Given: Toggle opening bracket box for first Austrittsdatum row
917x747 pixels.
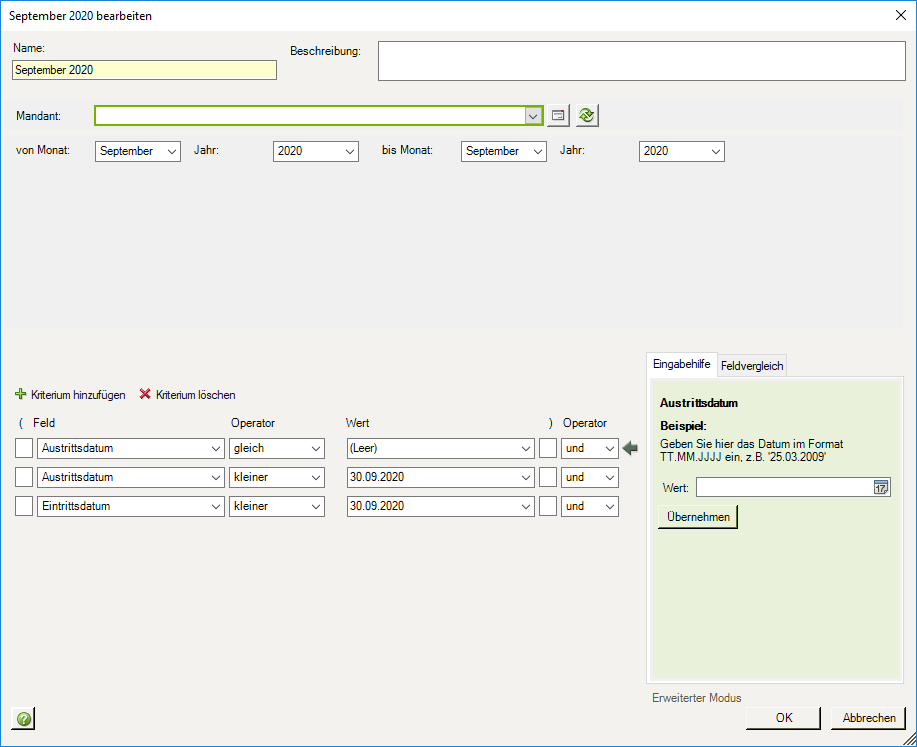Looking at the screenshot, I should (24, 449).
